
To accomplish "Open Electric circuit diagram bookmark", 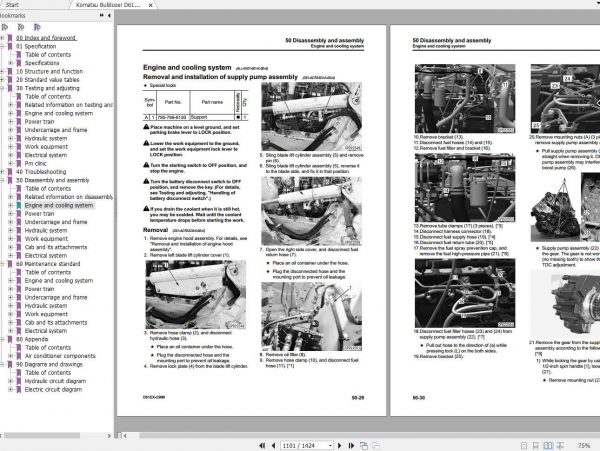I will tap(53, 390).
